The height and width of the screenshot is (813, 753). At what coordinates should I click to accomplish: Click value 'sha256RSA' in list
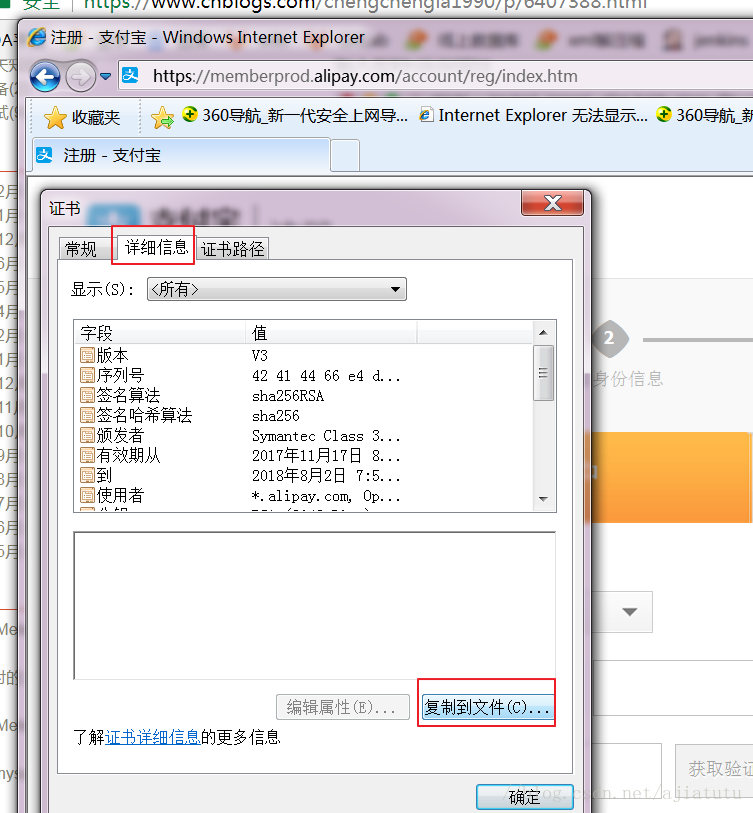288,396
